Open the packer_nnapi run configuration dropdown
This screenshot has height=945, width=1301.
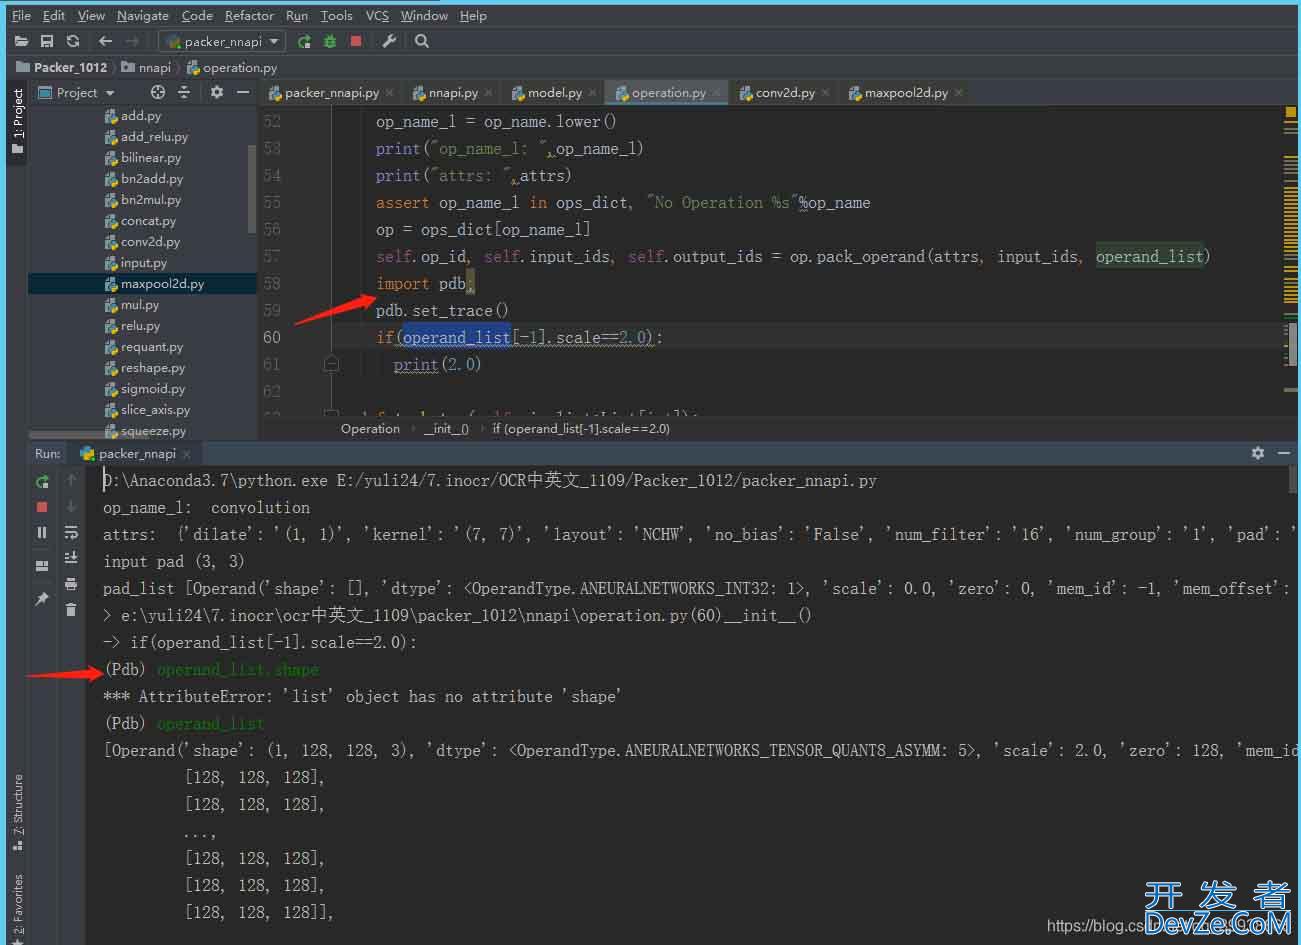click(222, 41)
